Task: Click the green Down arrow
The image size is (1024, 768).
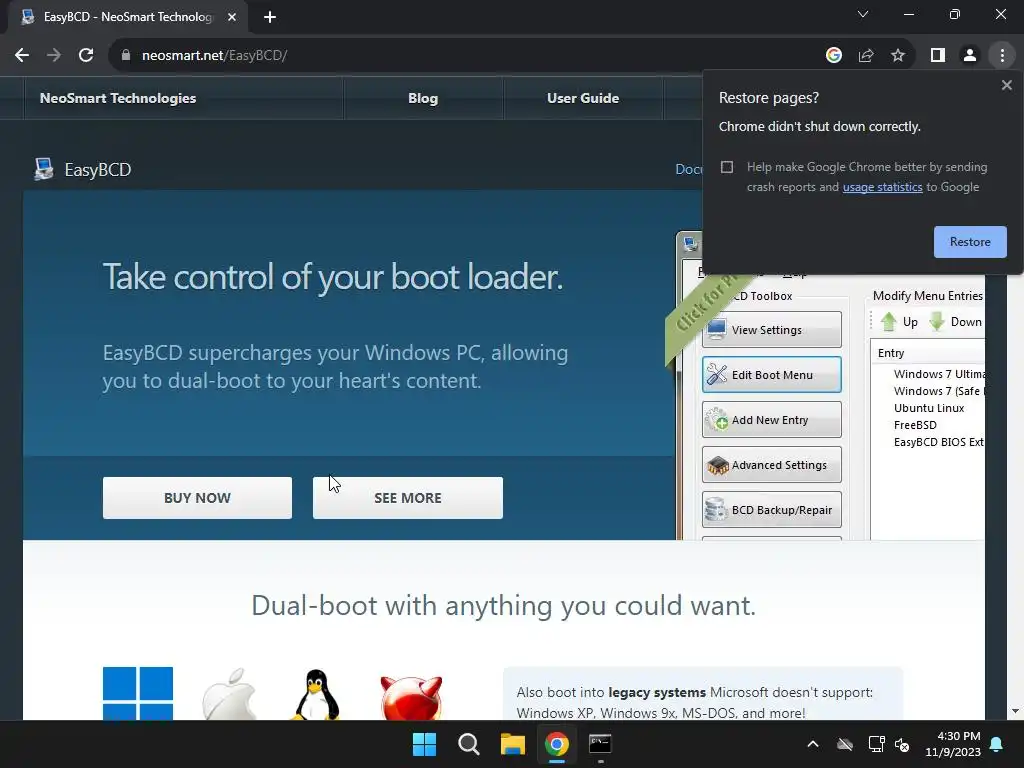Action: point(936,321)
